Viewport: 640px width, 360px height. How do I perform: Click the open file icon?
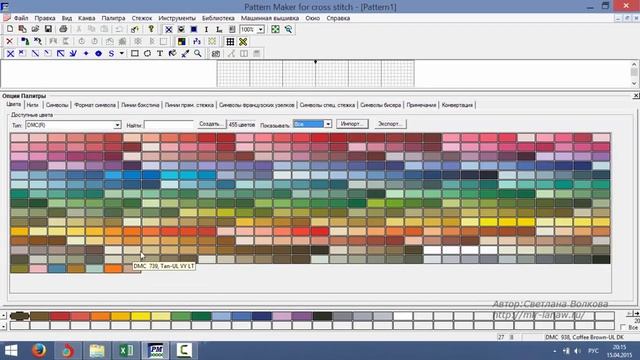click(x=35, y=29)
